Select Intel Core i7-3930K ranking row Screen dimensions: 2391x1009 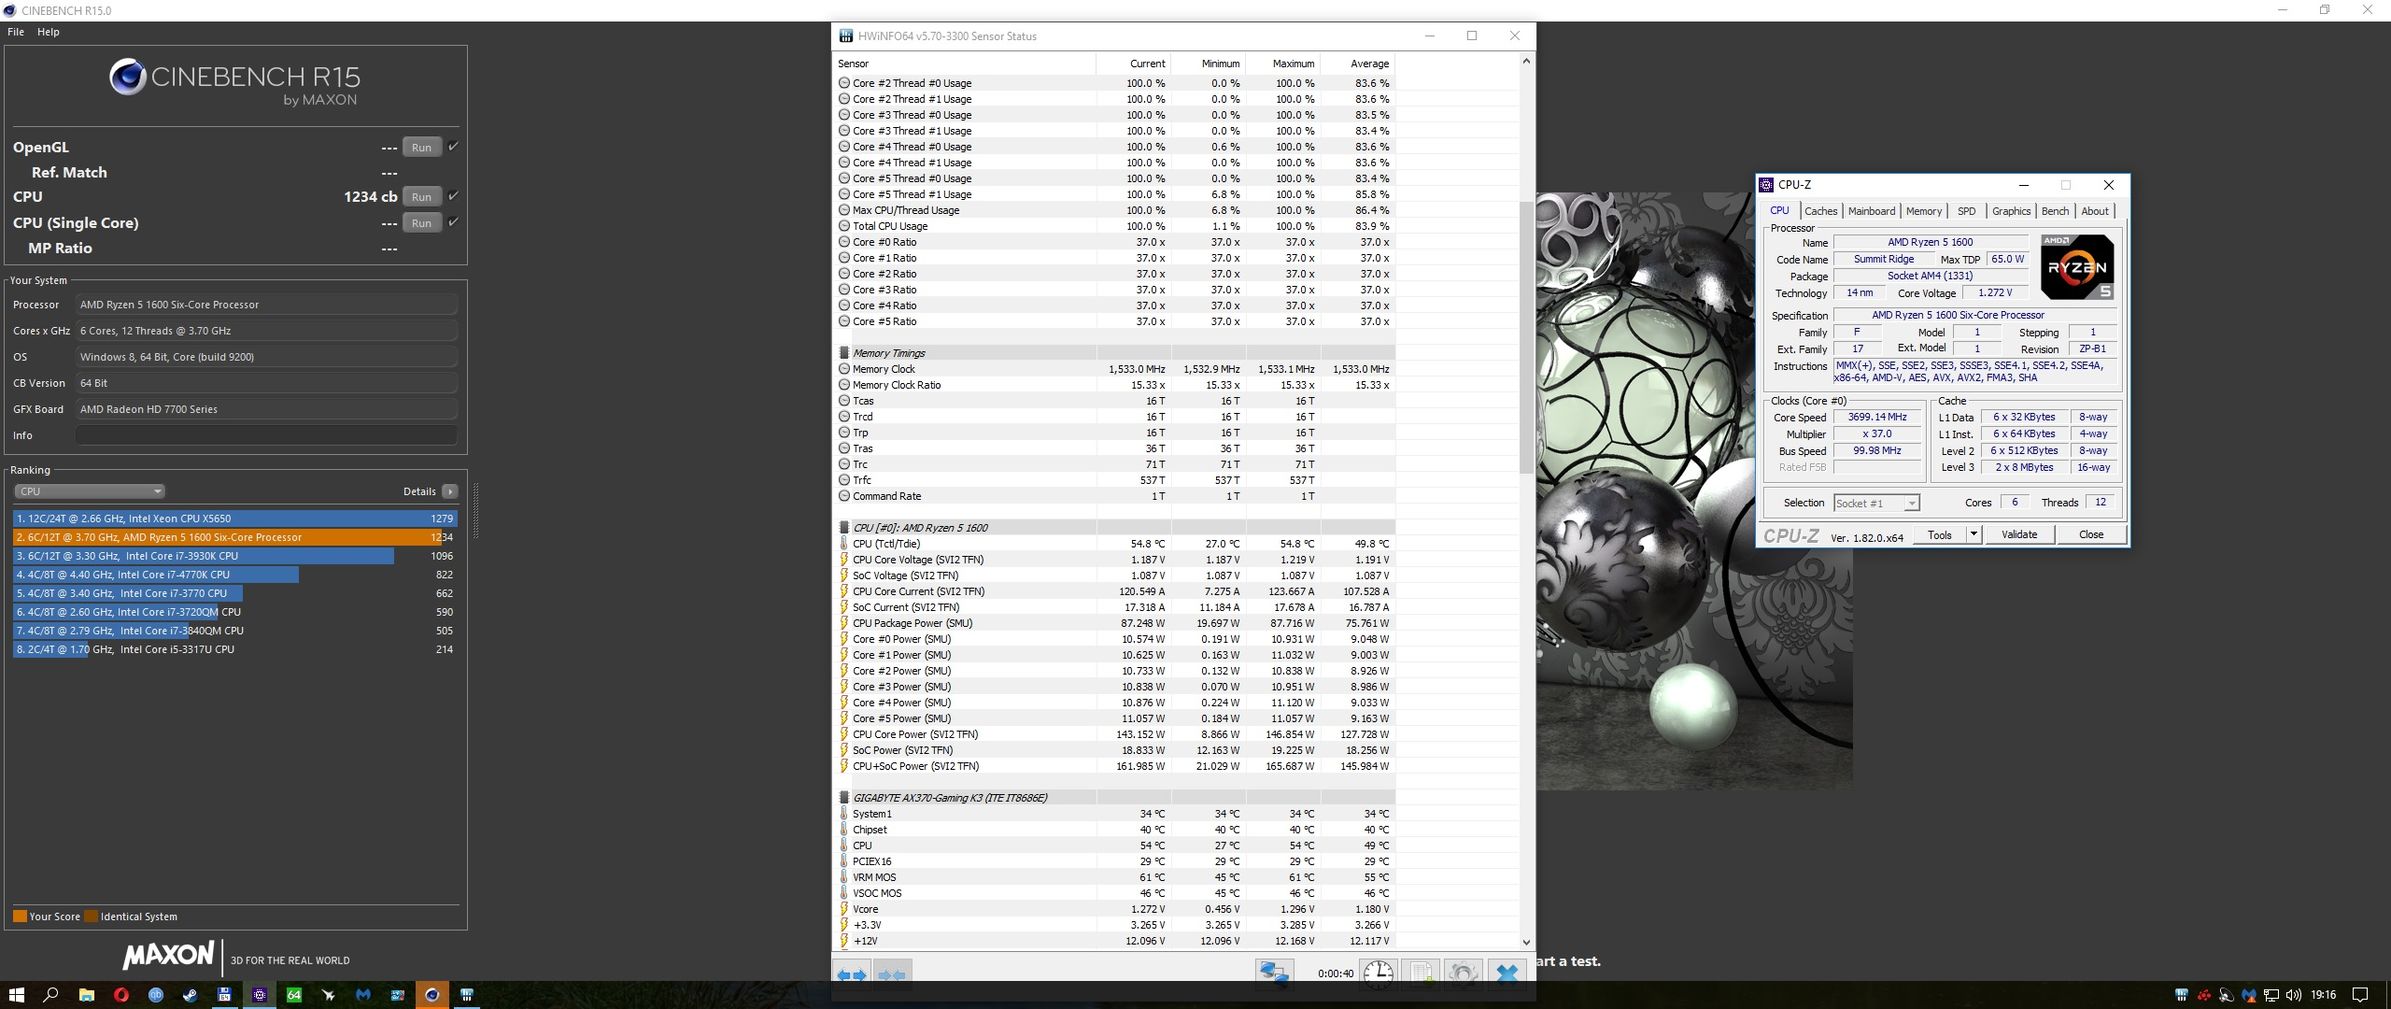click(235, 555)
